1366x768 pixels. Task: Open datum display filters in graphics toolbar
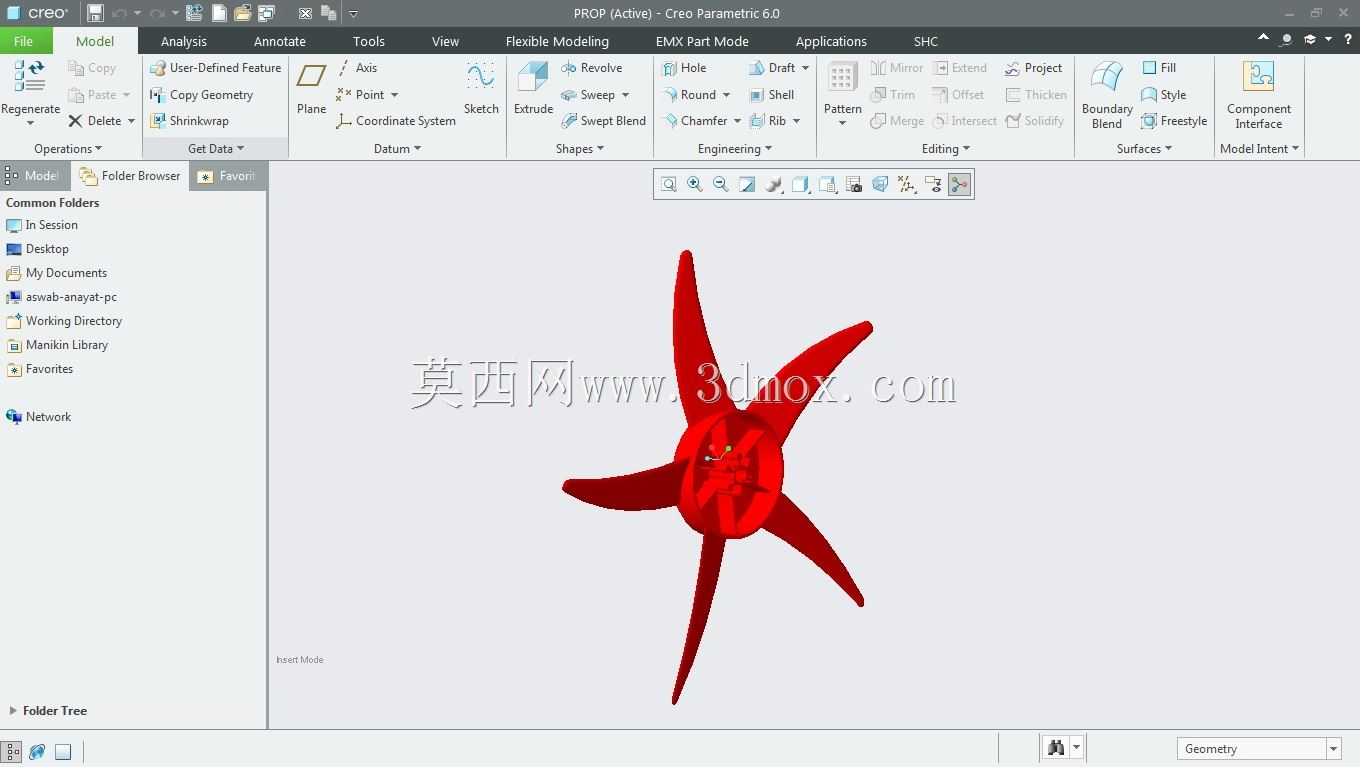[x=907, y=184]
